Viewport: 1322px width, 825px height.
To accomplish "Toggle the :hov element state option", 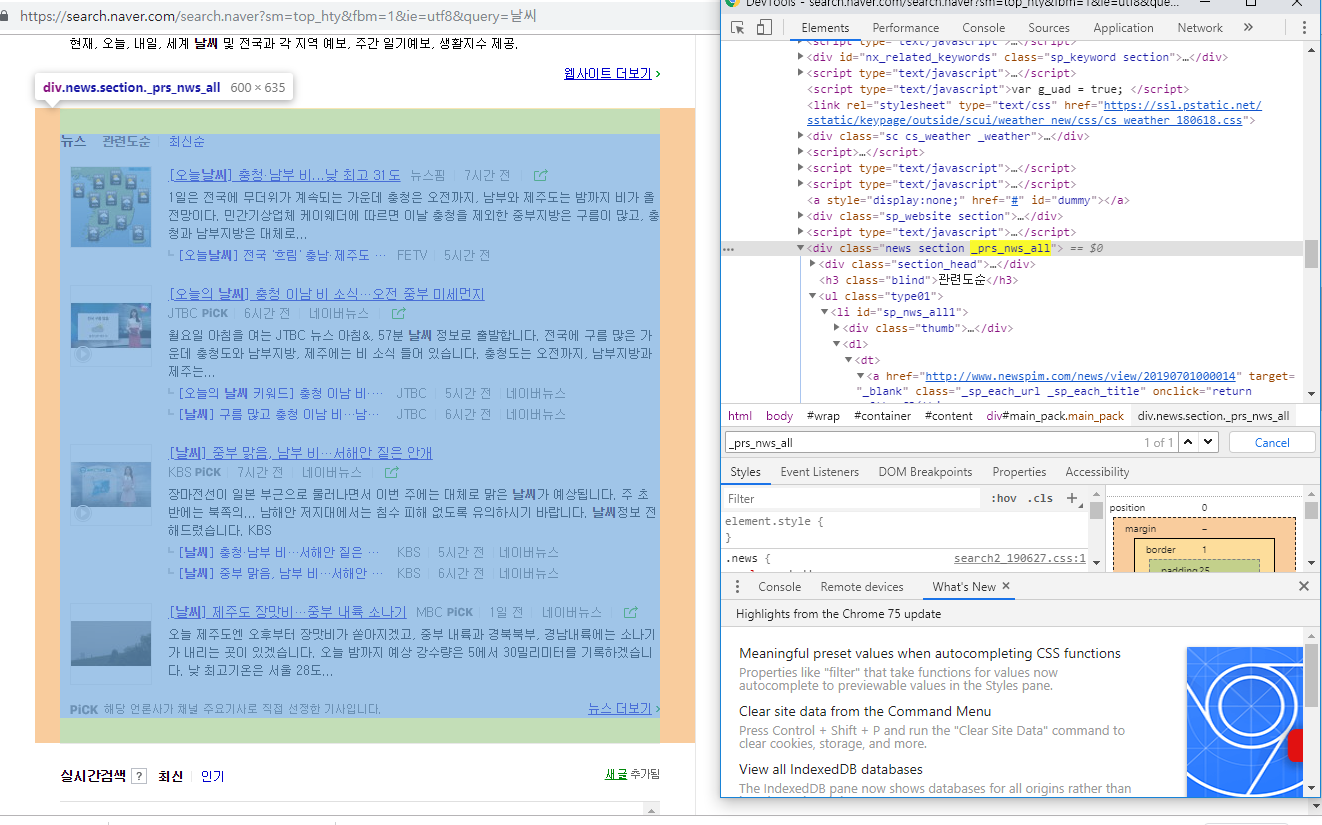I will coord(1003,498).
